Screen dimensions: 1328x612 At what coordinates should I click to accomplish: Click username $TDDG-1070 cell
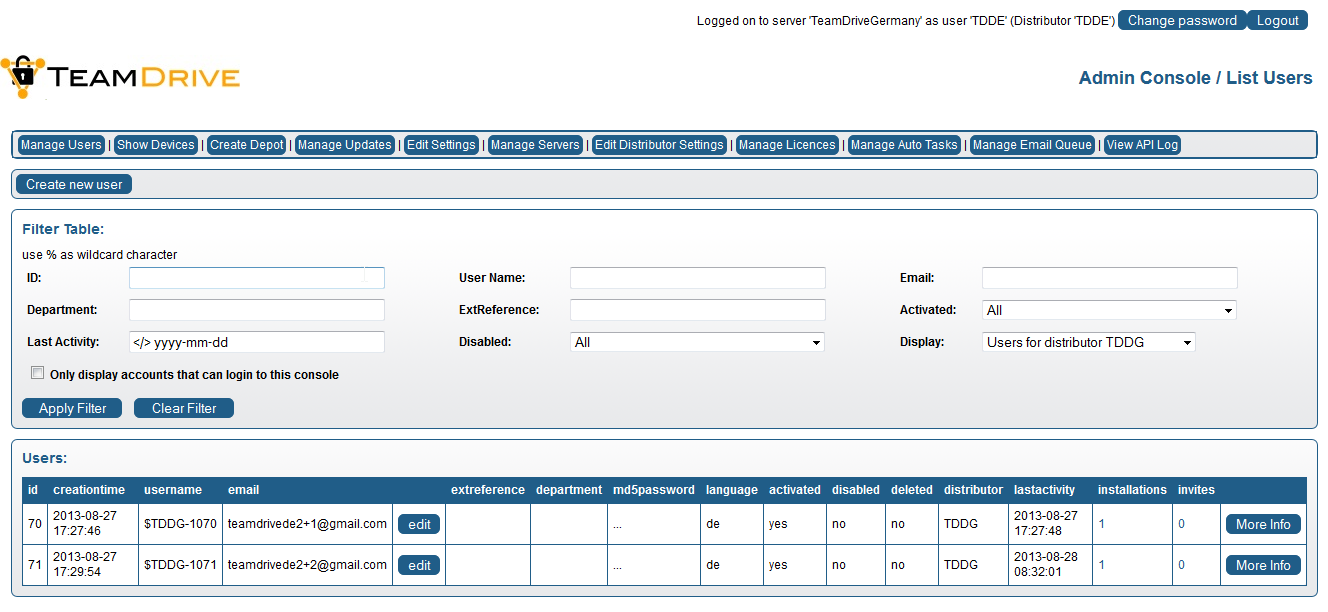pos(180,524)
